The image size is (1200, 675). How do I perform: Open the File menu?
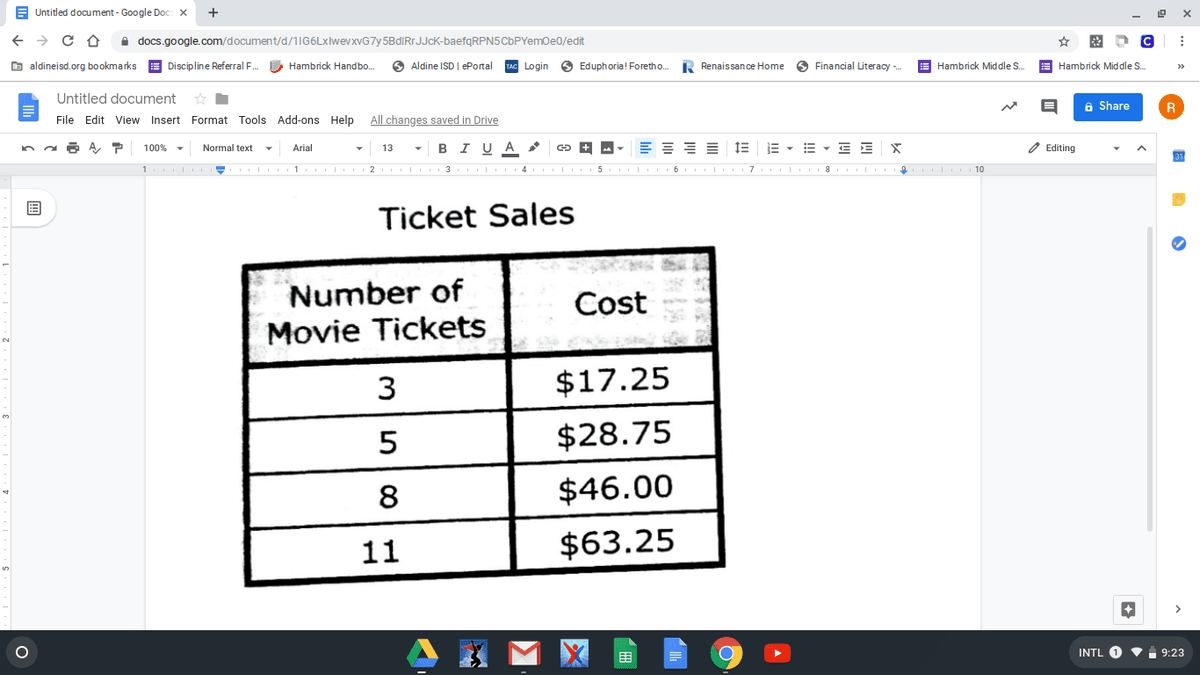[65, 120]
